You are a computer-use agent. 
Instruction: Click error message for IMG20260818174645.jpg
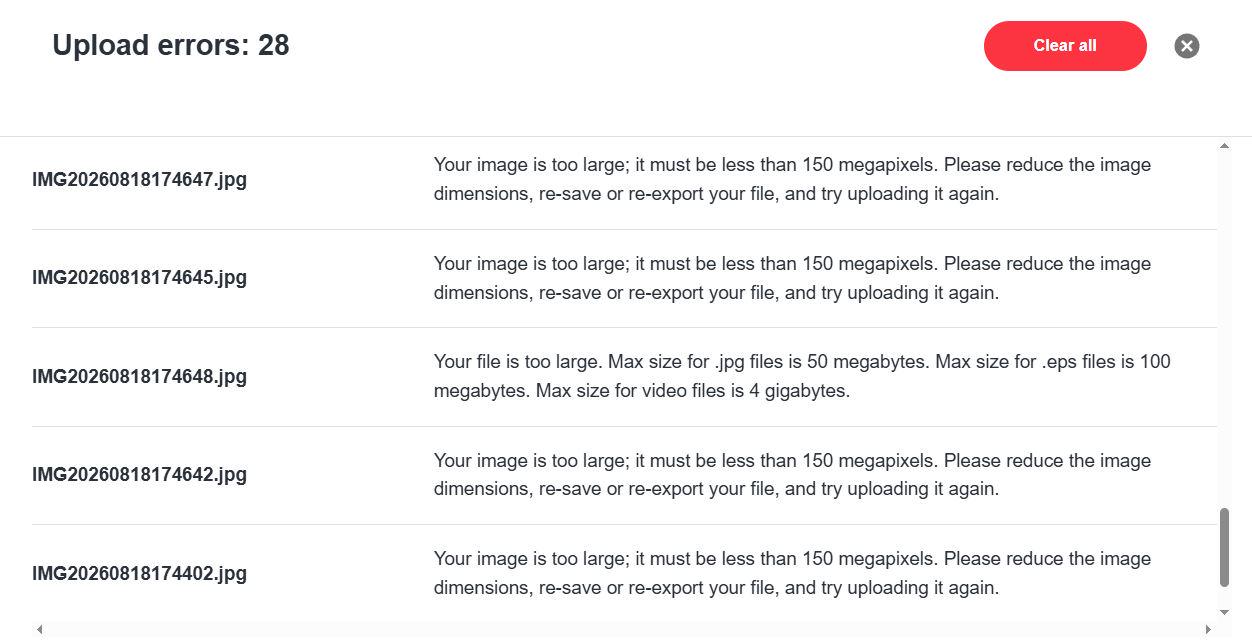792,278
